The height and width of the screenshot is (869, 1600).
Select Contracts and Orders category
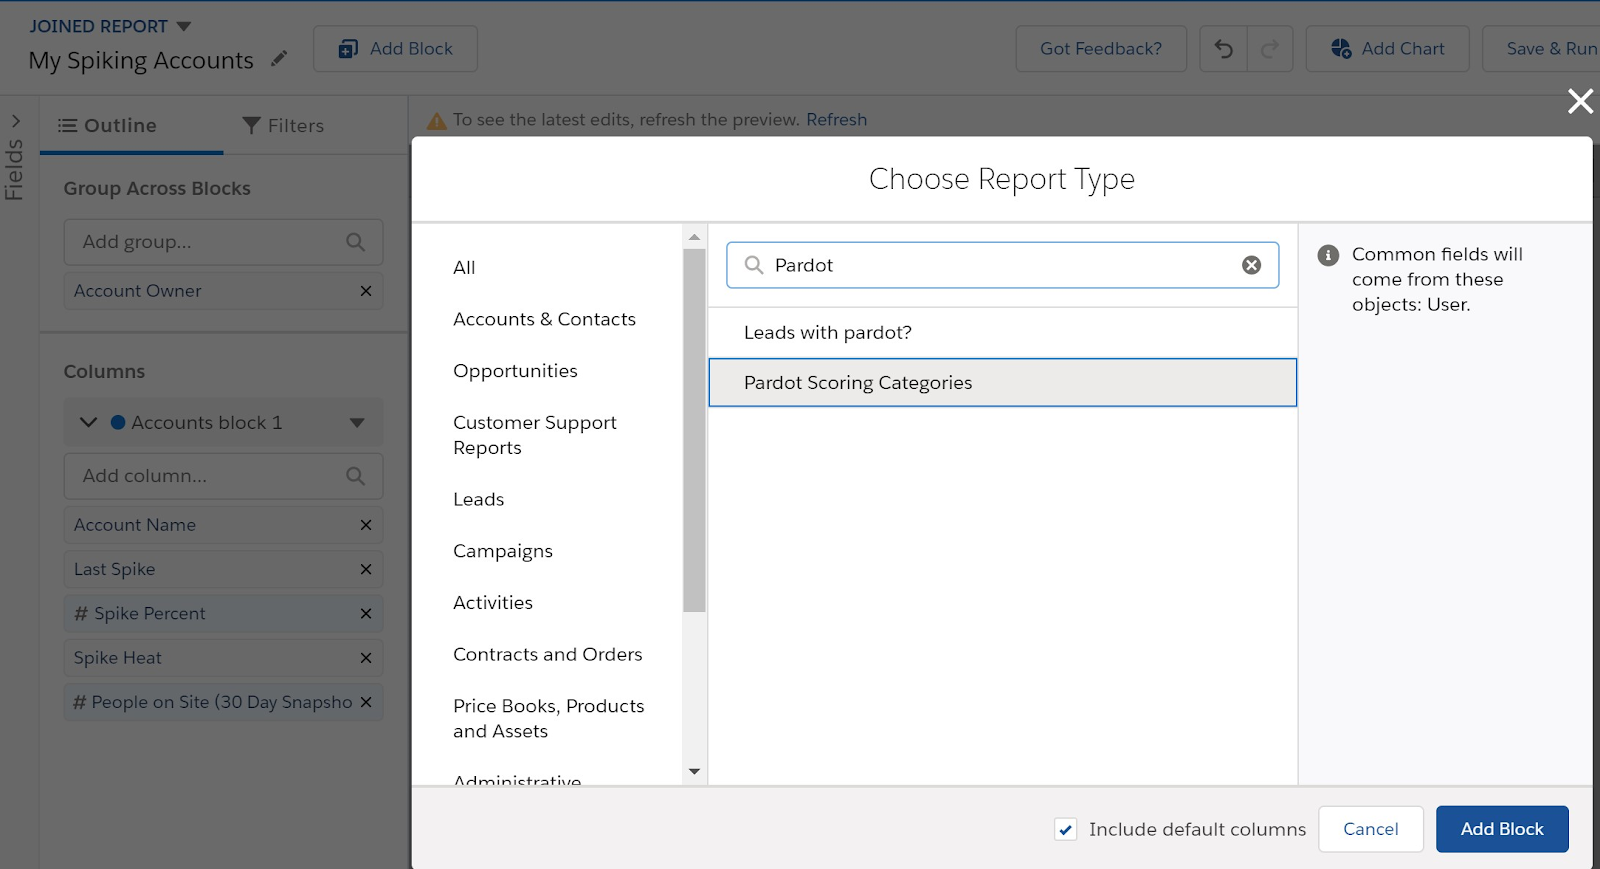(x=547, y=654)
